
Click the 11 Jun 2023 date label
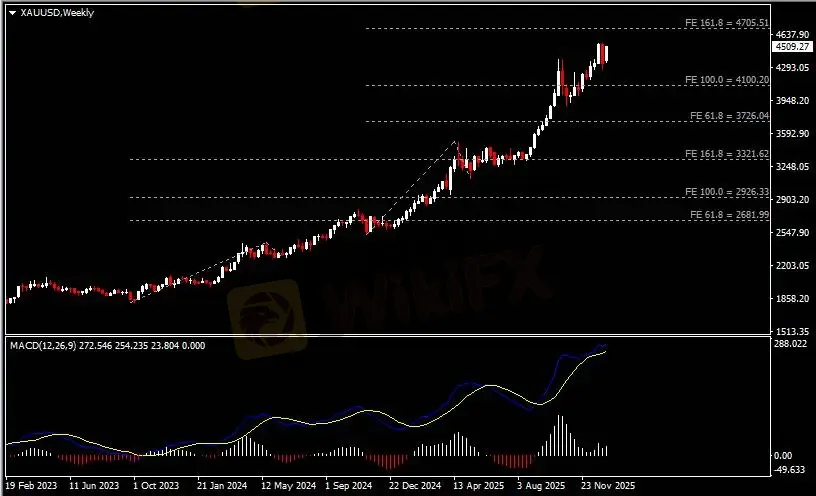tap(94, 486)
